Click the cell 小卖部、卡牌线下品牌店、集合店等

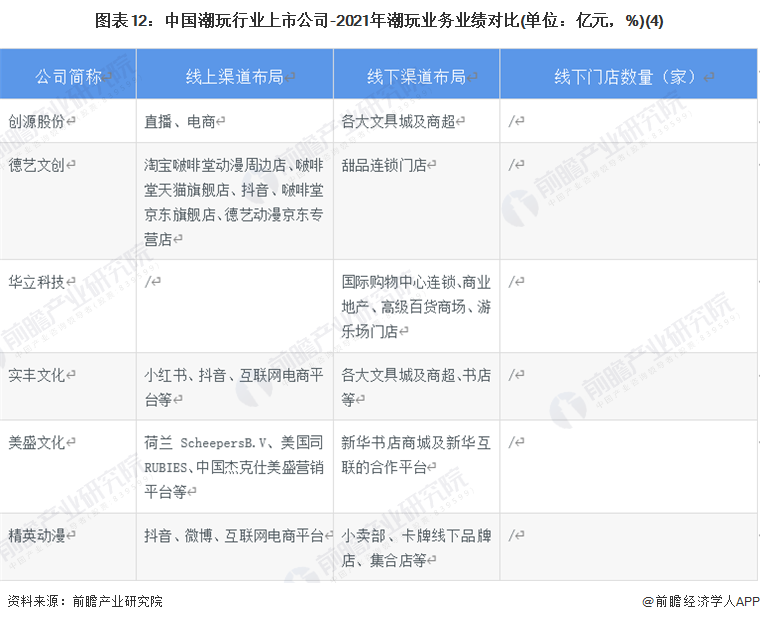(416, 548)
